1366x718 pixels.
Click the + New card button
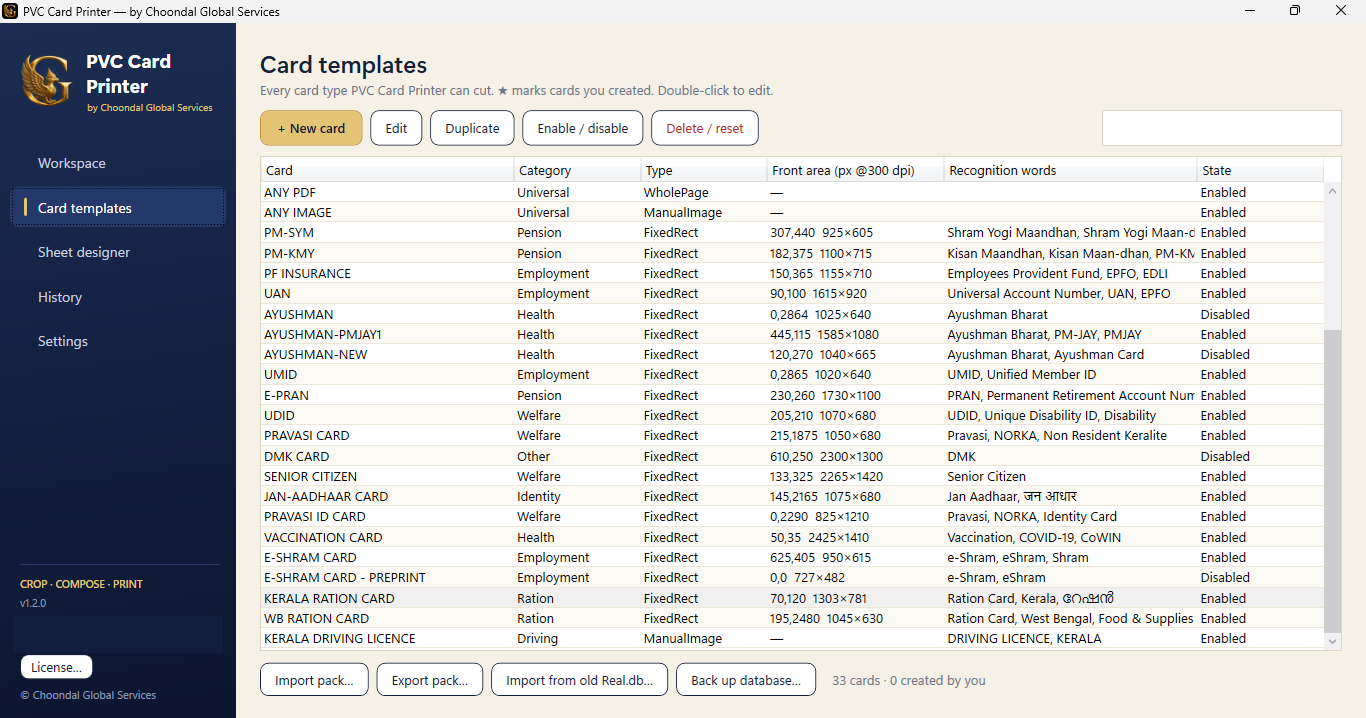[x=311, y=128]
